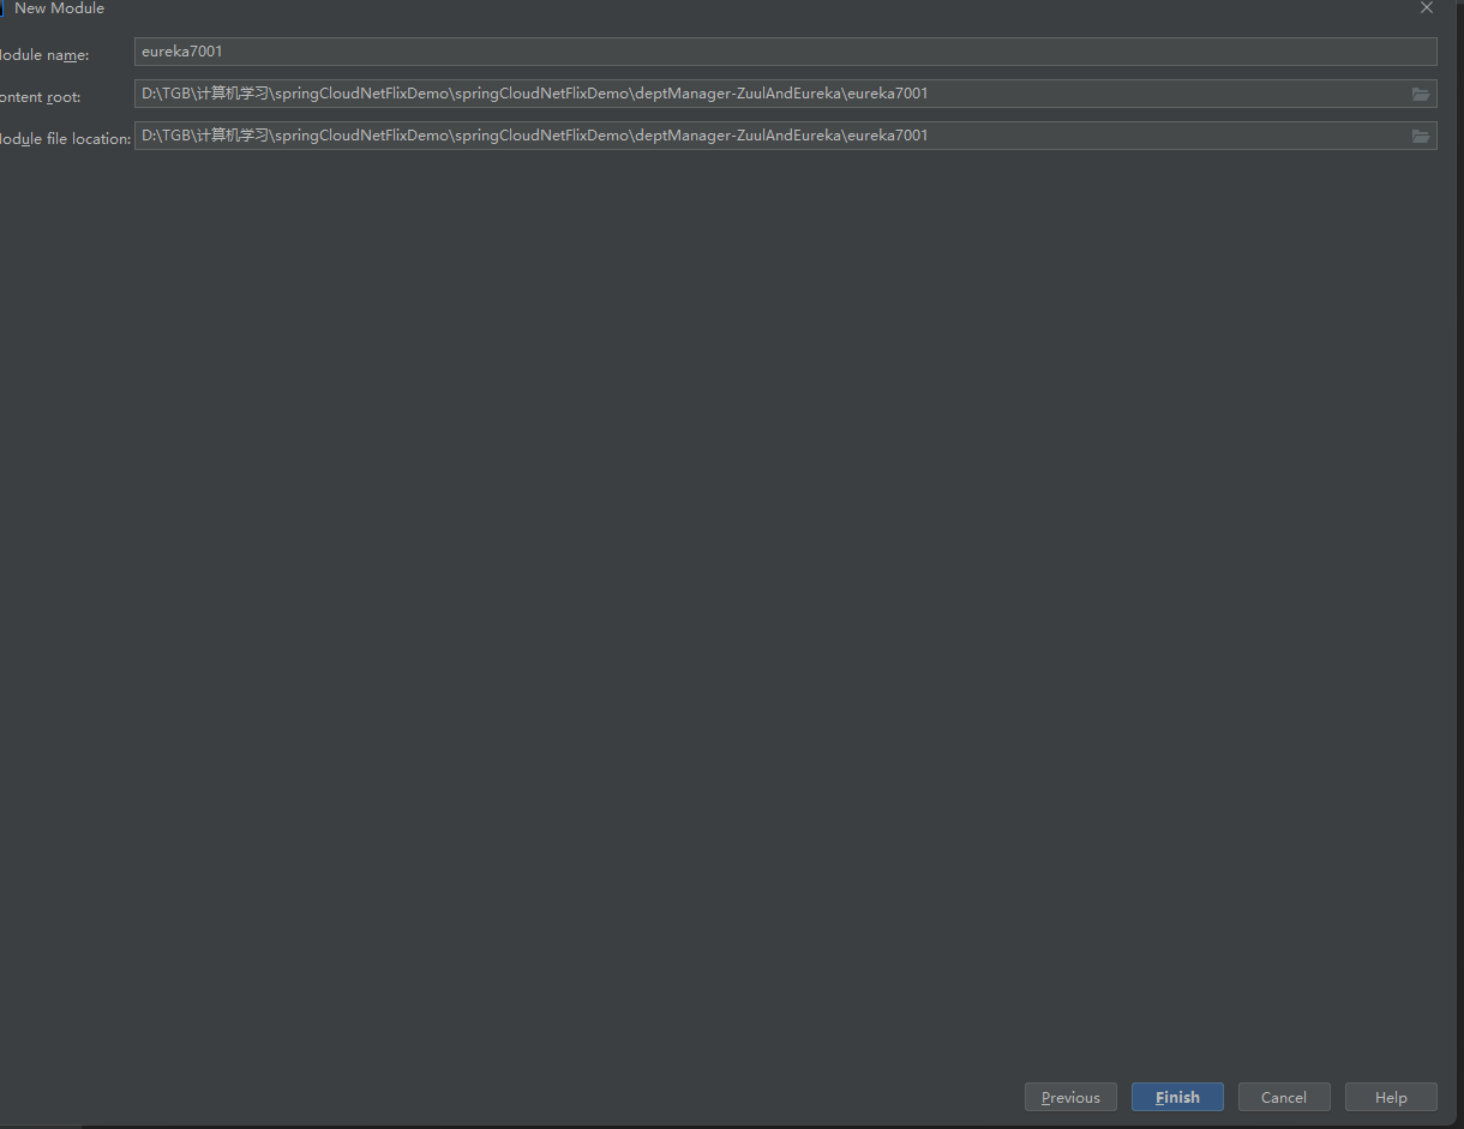
Task: Browse folder icon for Content root
Action: (1420, 94)
